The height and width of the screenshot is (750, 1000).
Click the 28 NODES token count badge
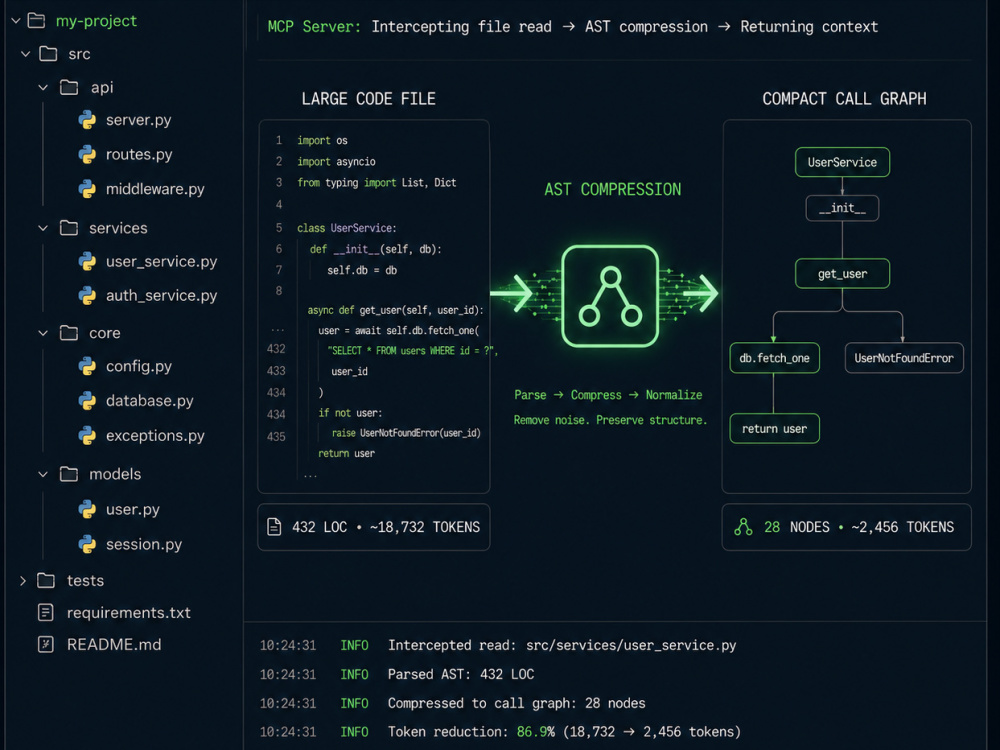[846, 527]
